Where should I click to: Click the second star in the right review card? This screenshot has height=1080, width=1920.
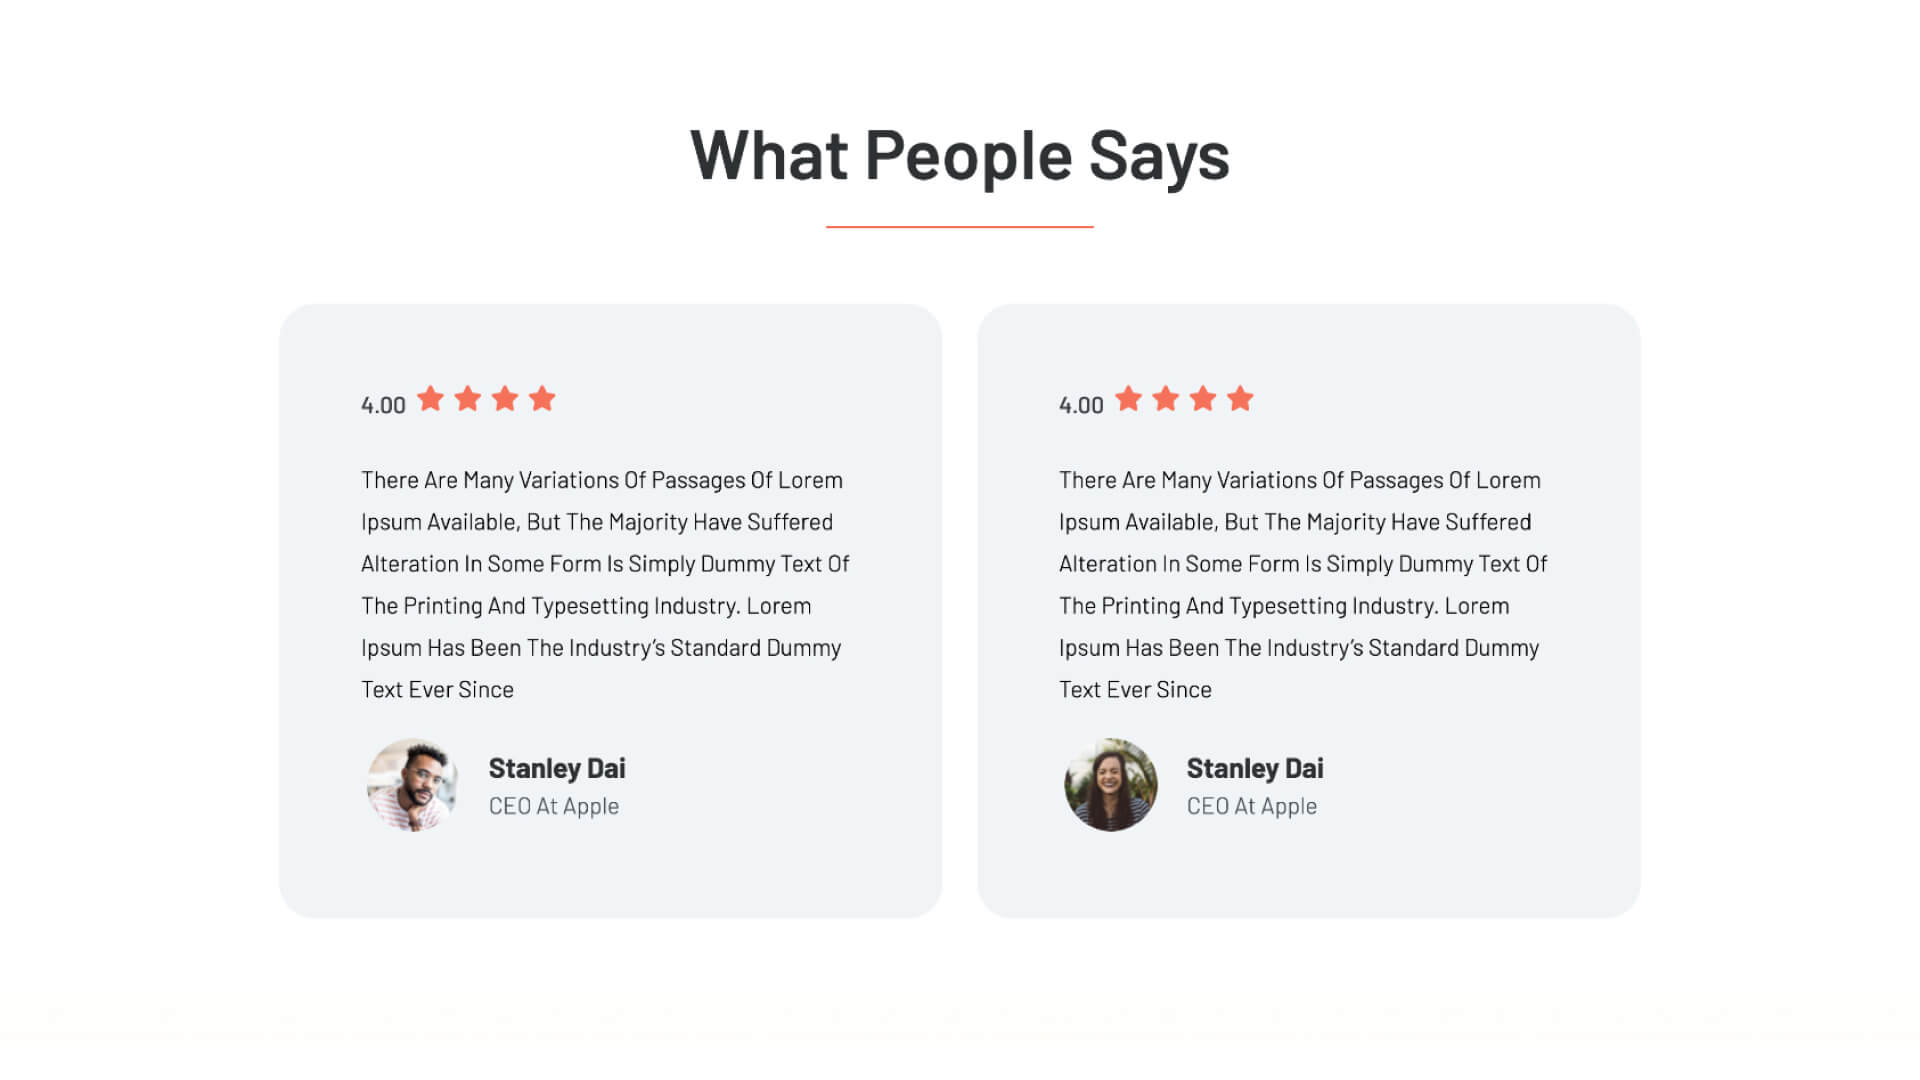[1165, 398]
